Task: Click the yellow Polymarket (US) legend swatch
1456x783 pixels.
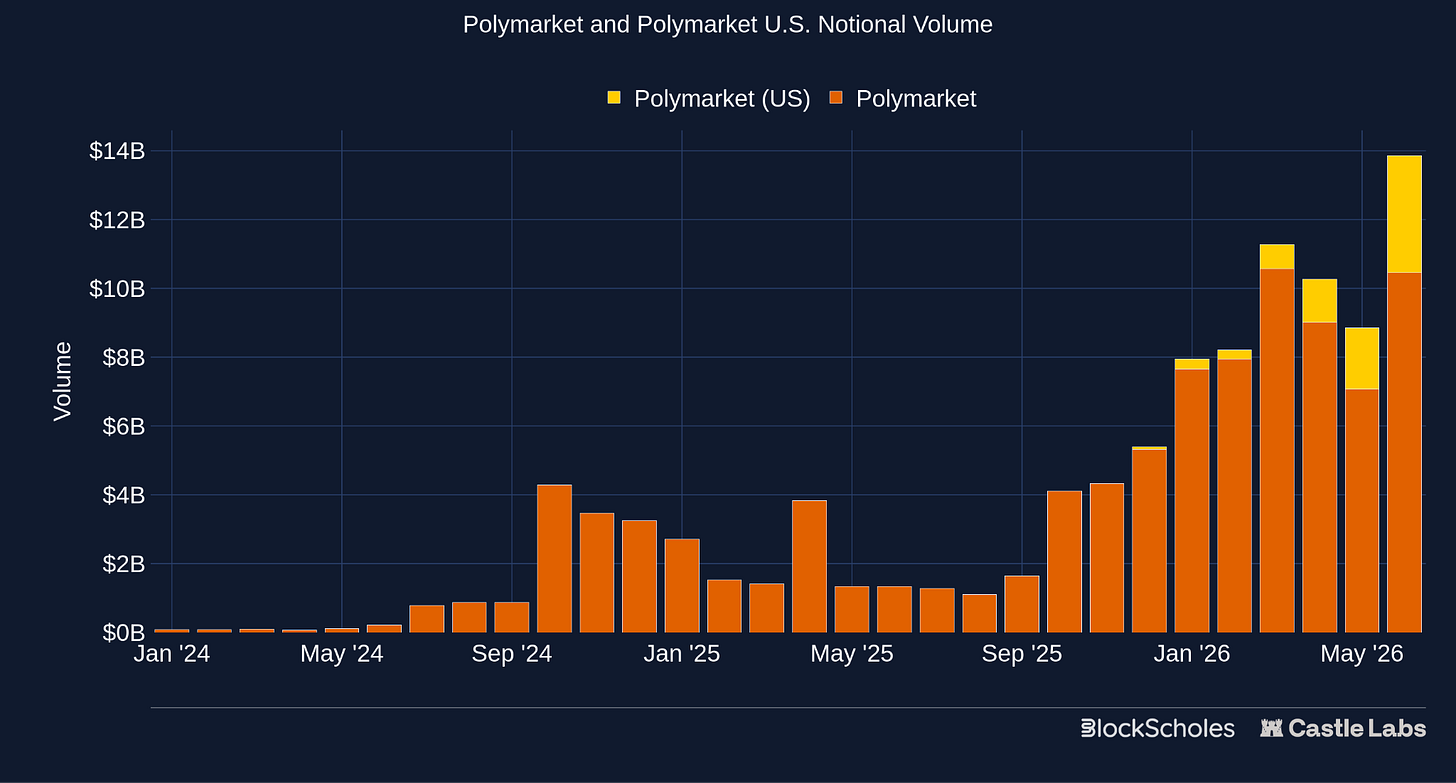Action: point(614,98)
